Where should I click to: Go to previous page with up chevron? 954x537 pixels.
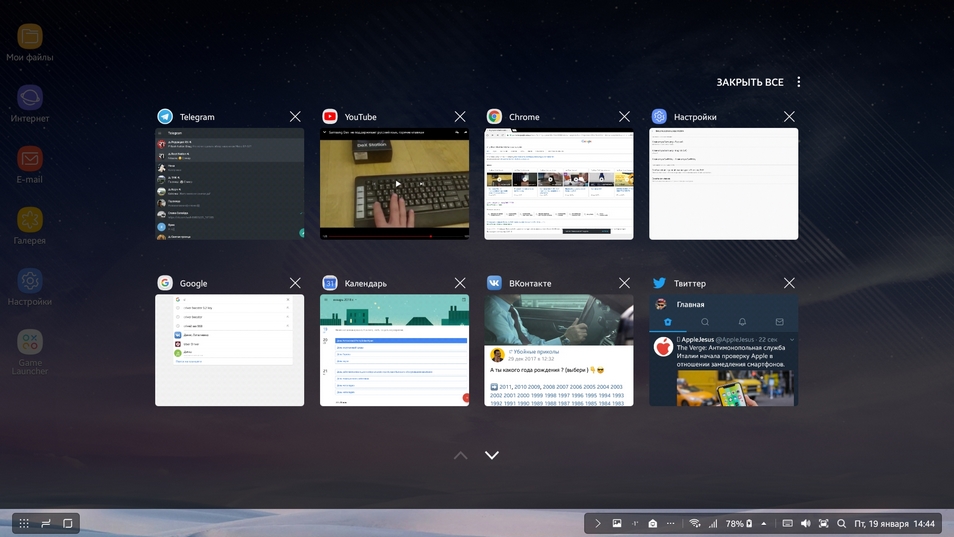(461, 455)
